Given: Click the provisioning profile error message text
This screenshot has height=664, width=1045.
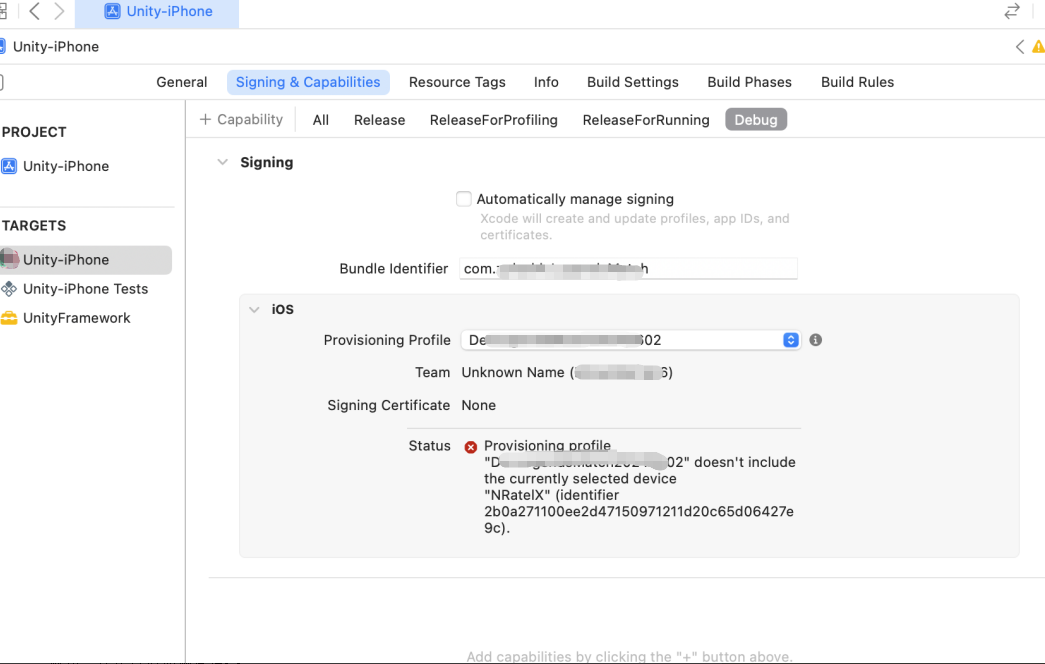Looking at the screenshot, I should click(639, 487).
